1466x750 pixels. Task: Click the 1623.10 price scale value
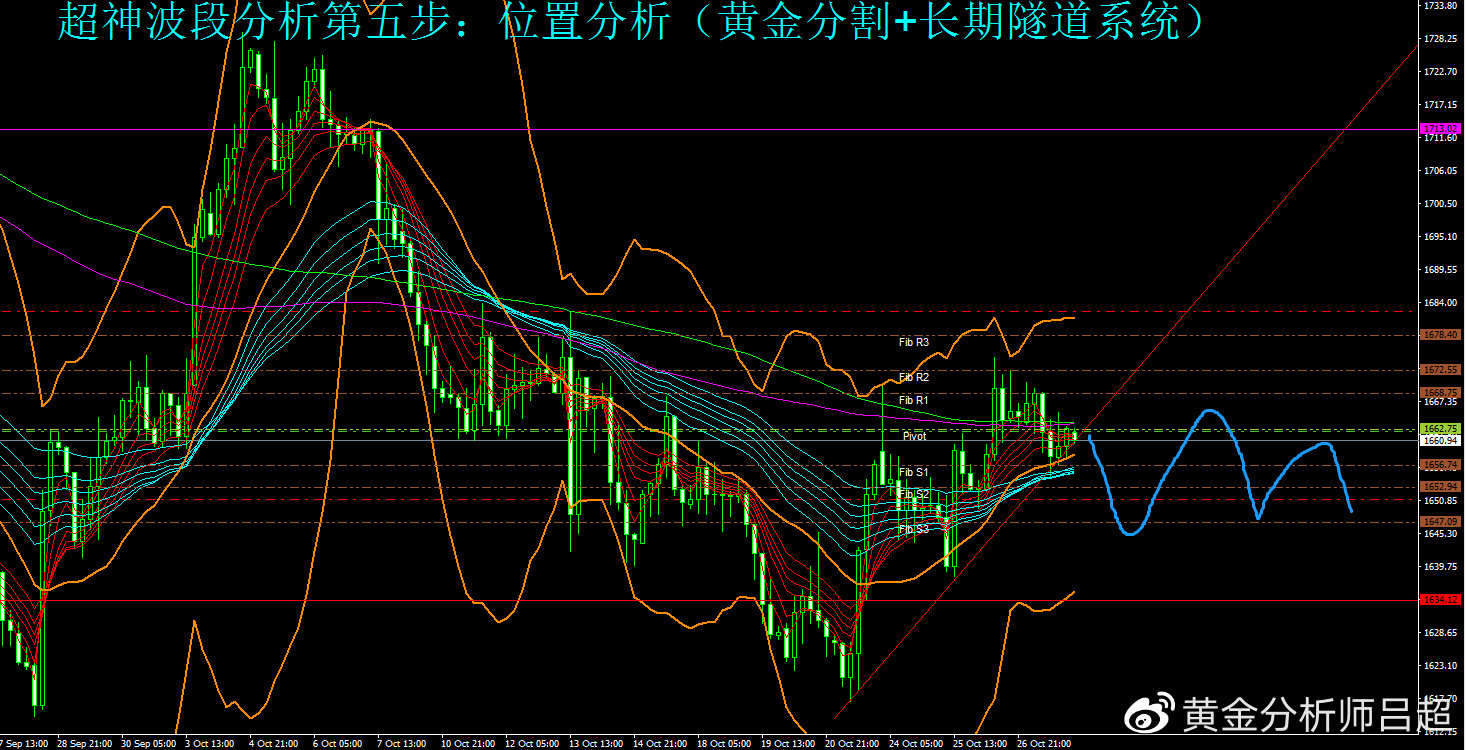pos(1441,666)
